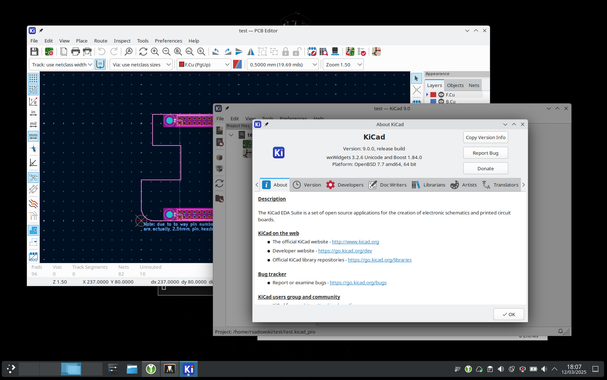Toggle auto track width button beside track dropdown
607x380 pixels.
click(x=100, y=64)
